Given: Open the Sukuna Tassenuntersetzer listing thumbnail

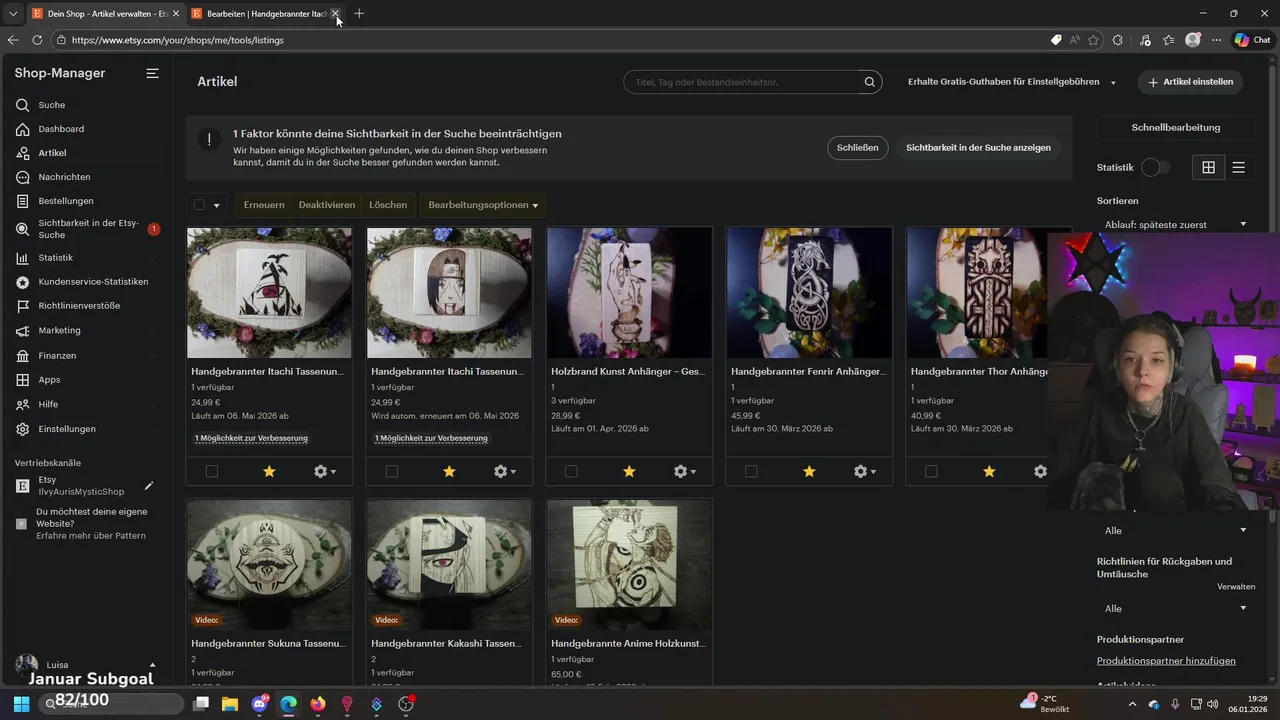Looking at the screenshot, I should [x=269, y=565].
